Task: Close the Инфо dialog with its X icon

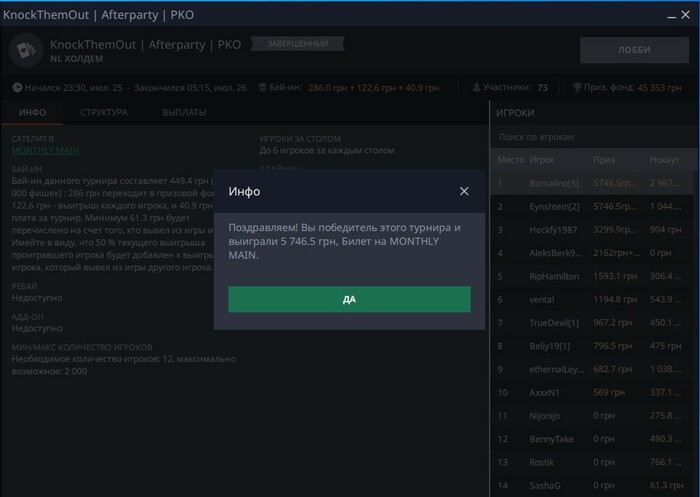Action: 464,191
